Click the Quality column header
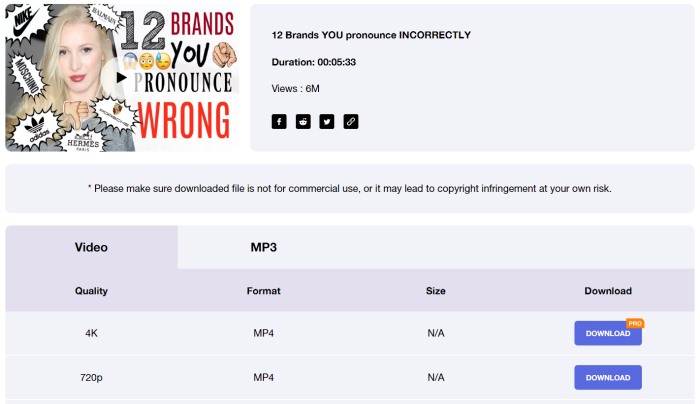 click(91, 291)
